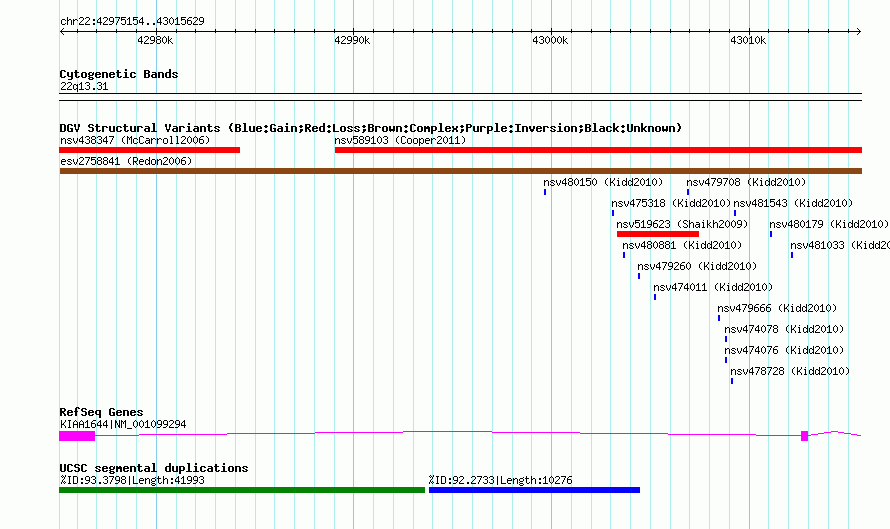
Task: Click the nsv474078 (Kidd2010) label
Action: 784,329
